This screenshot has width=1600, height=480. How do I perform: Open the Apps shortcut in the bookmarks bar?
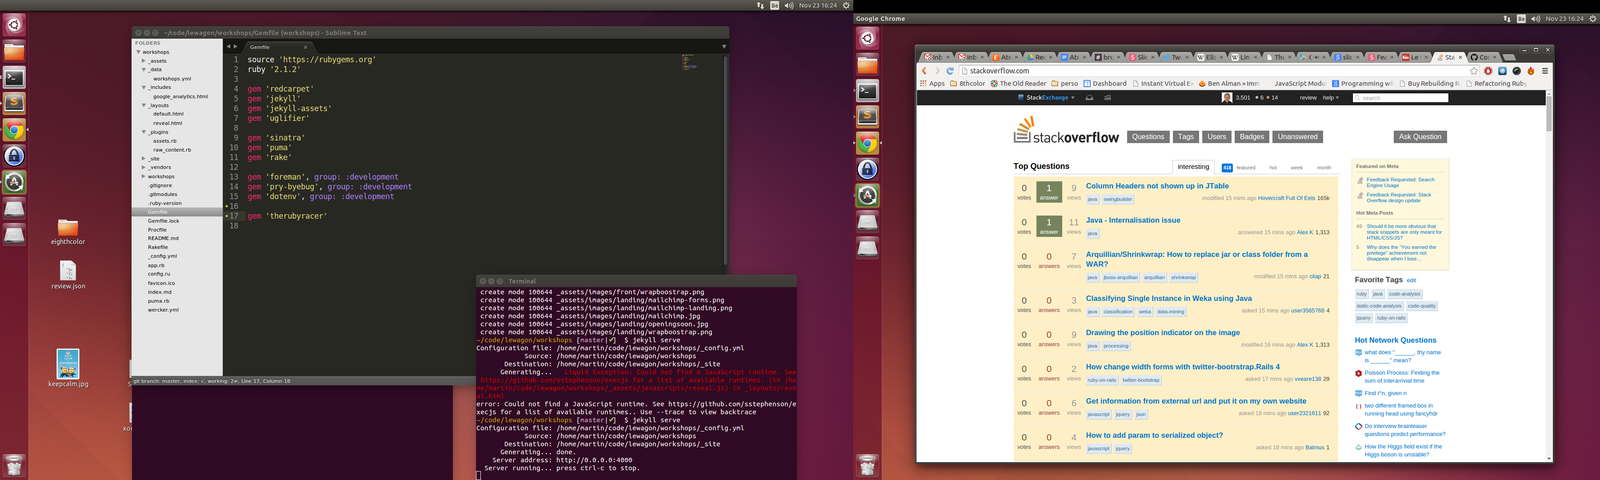click(932, 84)
